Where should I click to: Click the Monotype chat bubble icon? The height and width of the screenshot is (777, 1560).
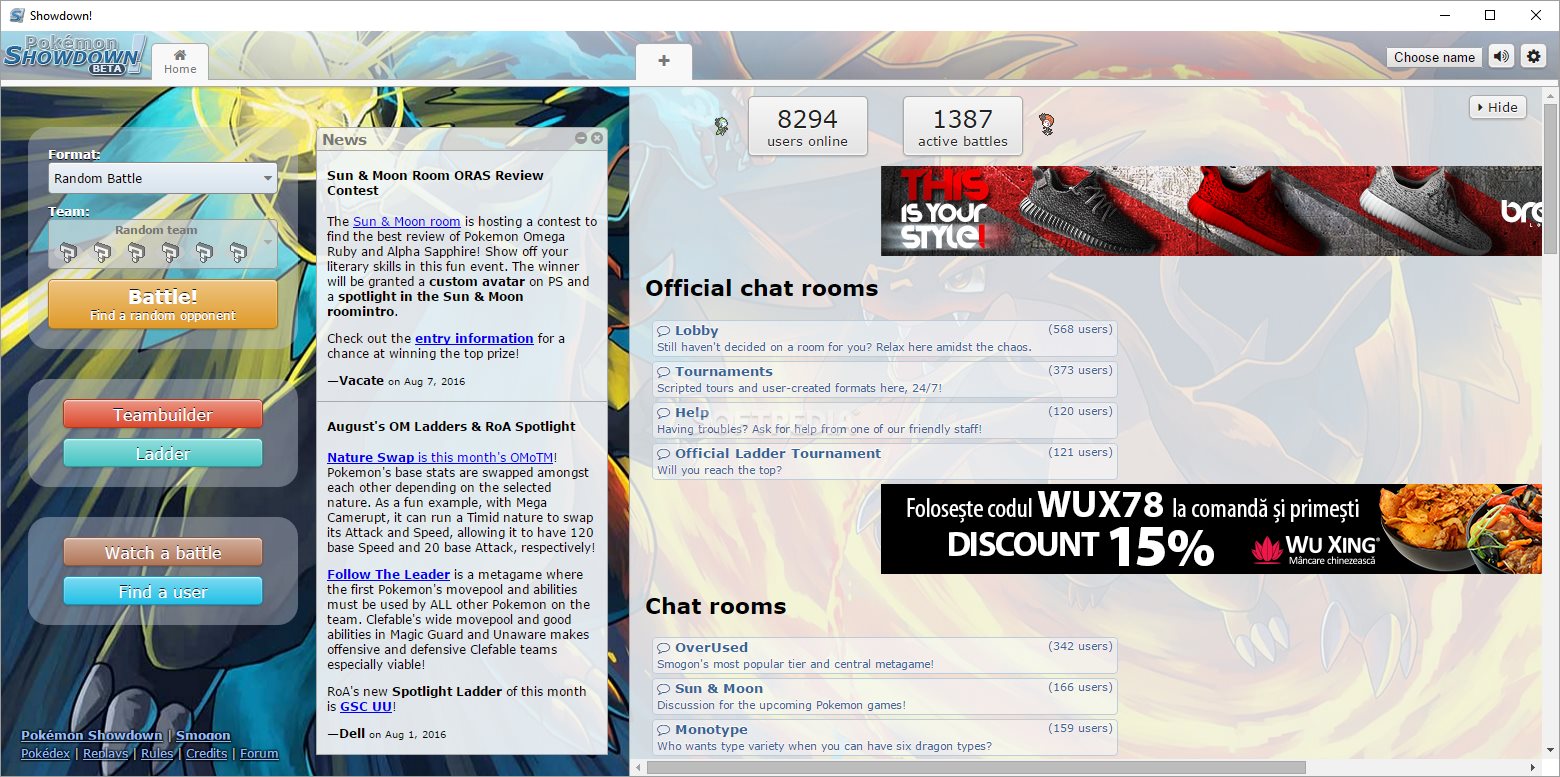pos(664,729)
